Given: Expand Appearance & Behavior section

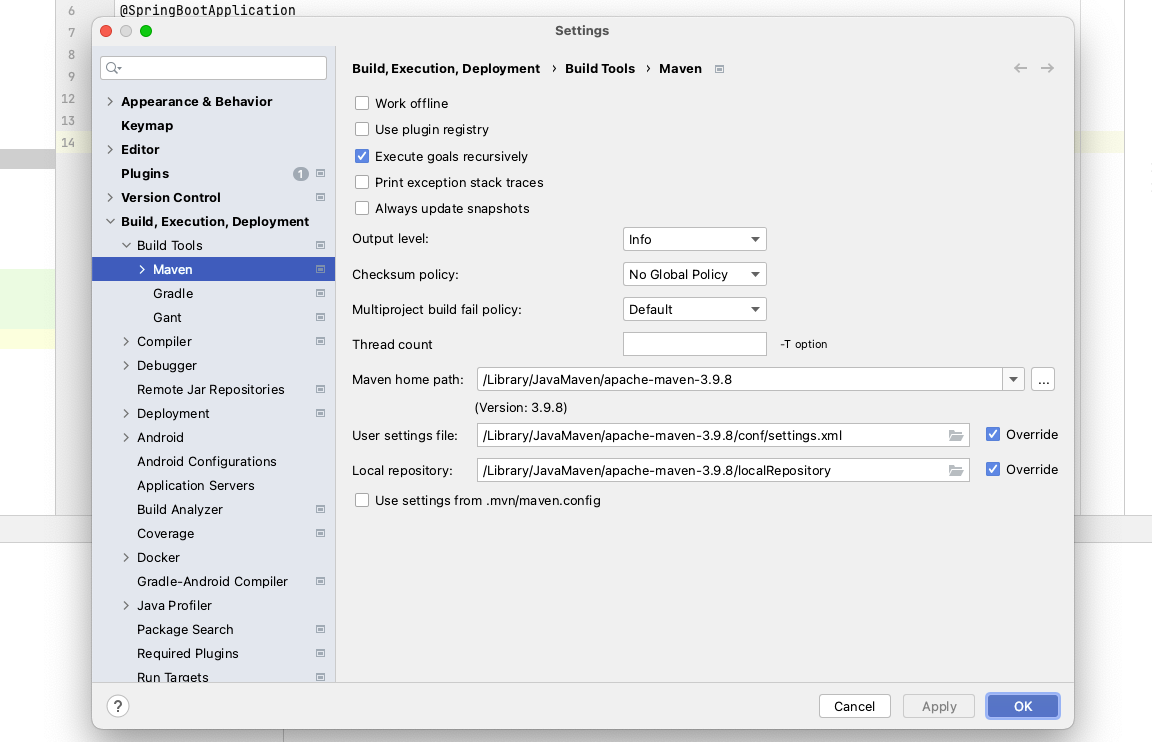Looking at the screenshot, I should click(x=110, y=101).
